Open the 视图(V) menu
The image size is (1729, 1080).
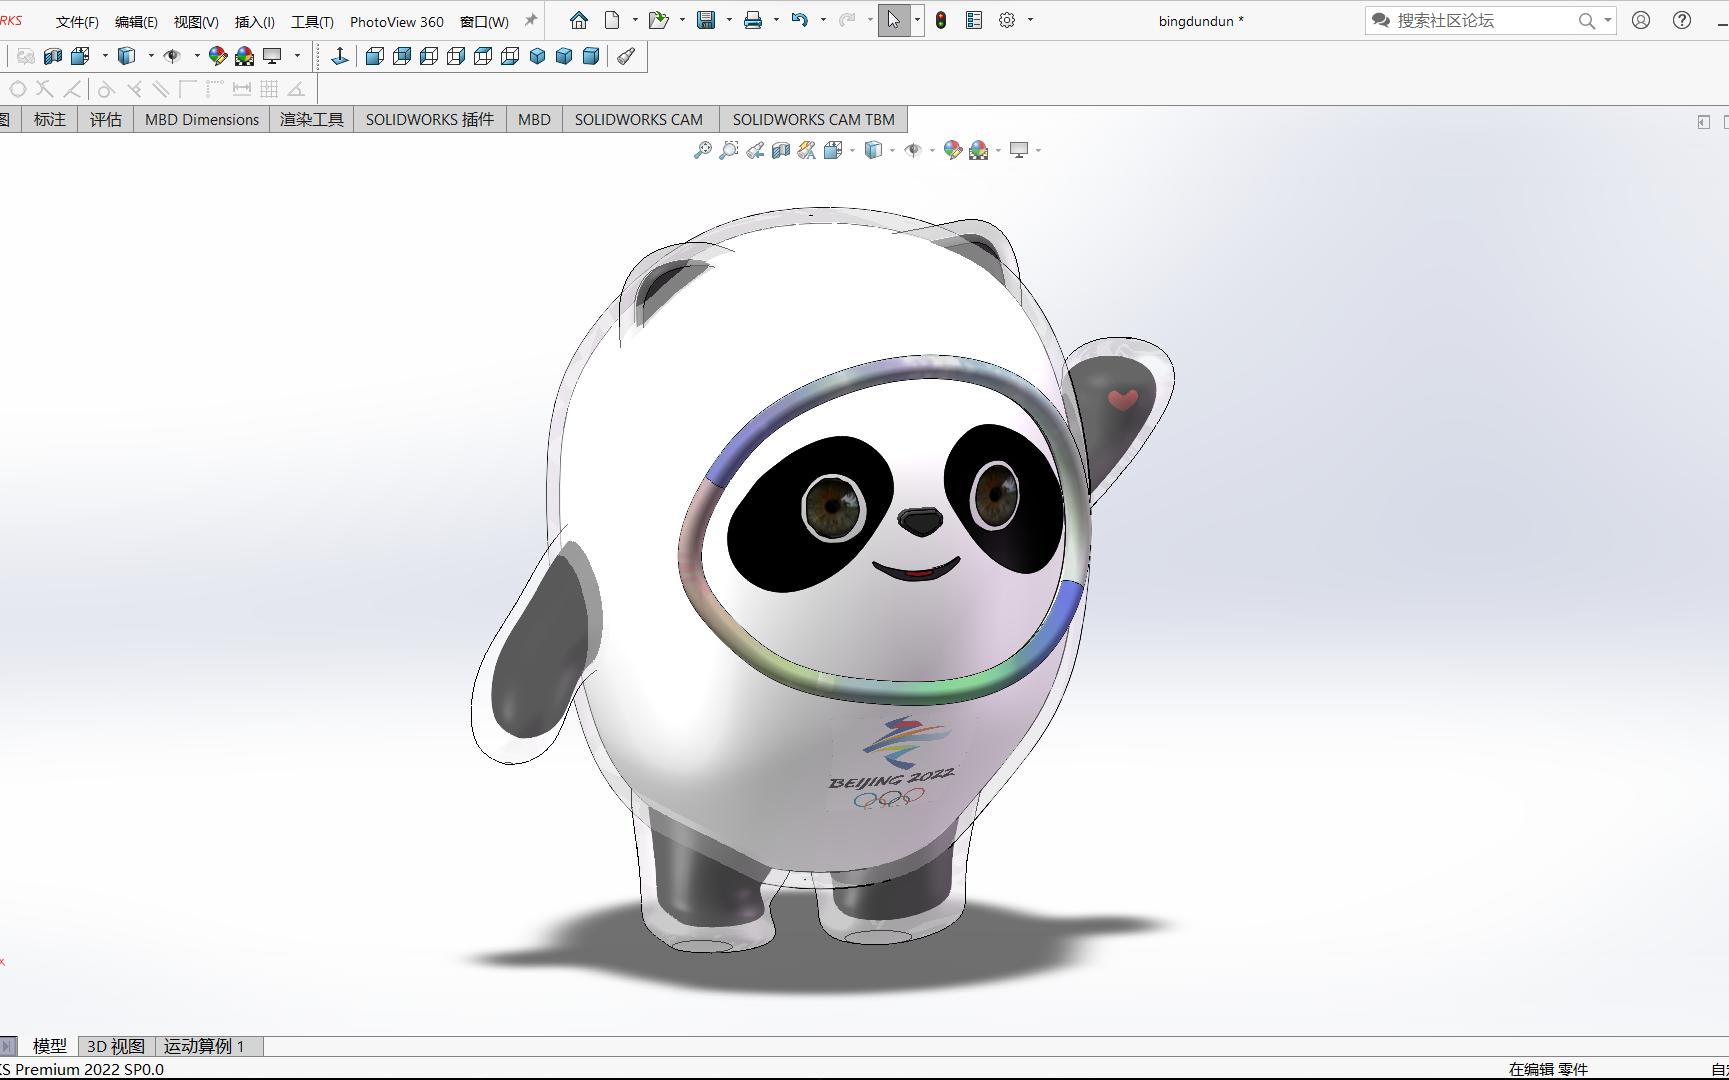pyautogui.click(x=196, y=21)
